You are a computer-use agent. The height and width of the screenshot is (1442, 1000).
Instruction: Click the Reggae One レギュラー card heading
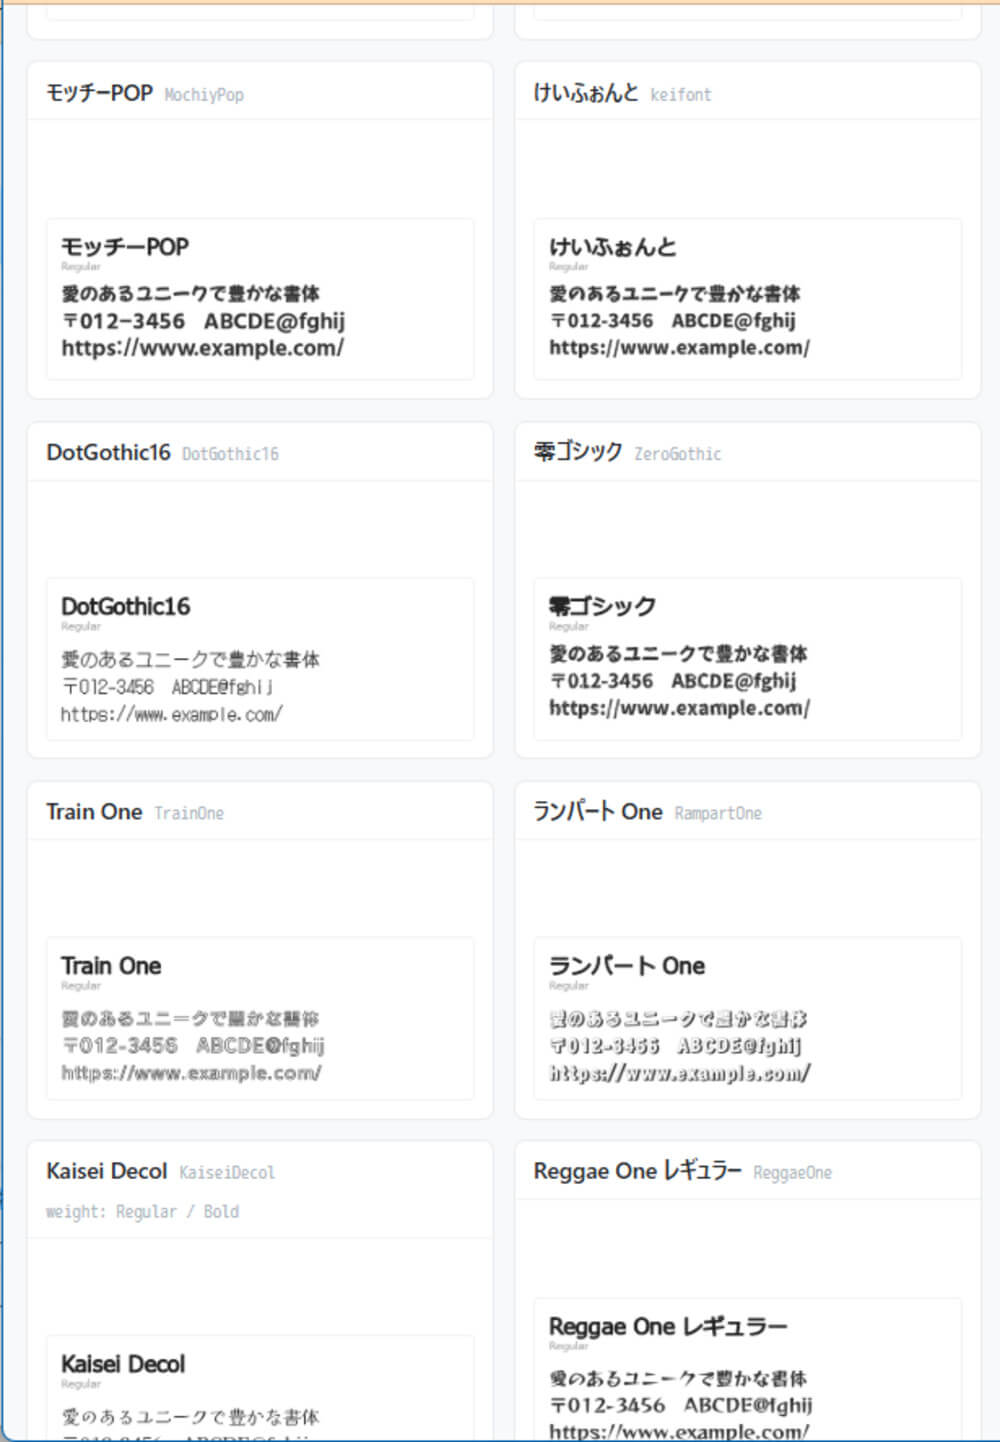tap(638, 1171)
